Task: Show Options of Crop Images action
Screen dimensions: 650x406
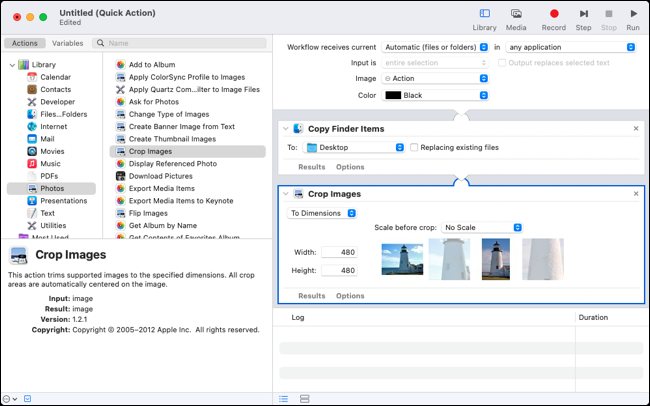Action: point(350,296)
